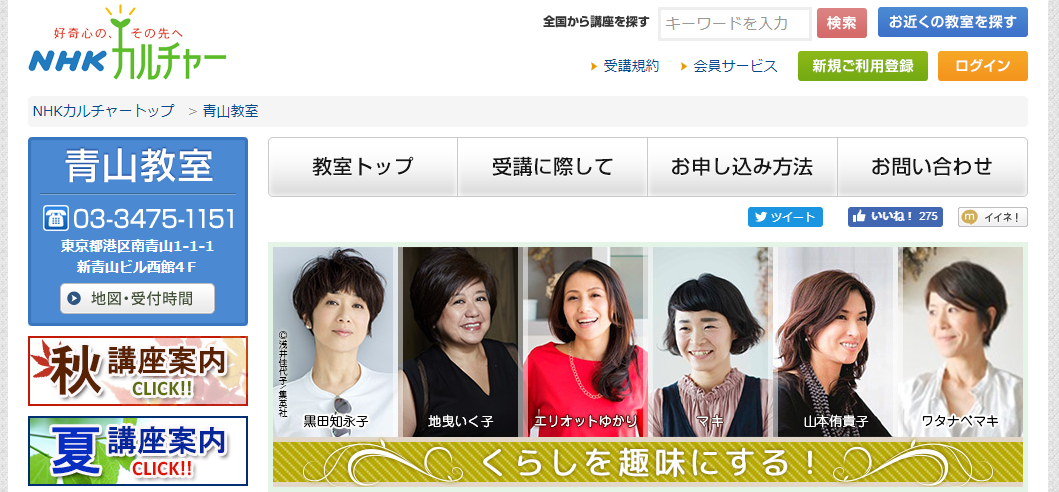Click the キーワードを入力 search field
The image size is (1059, 492).
735,24
